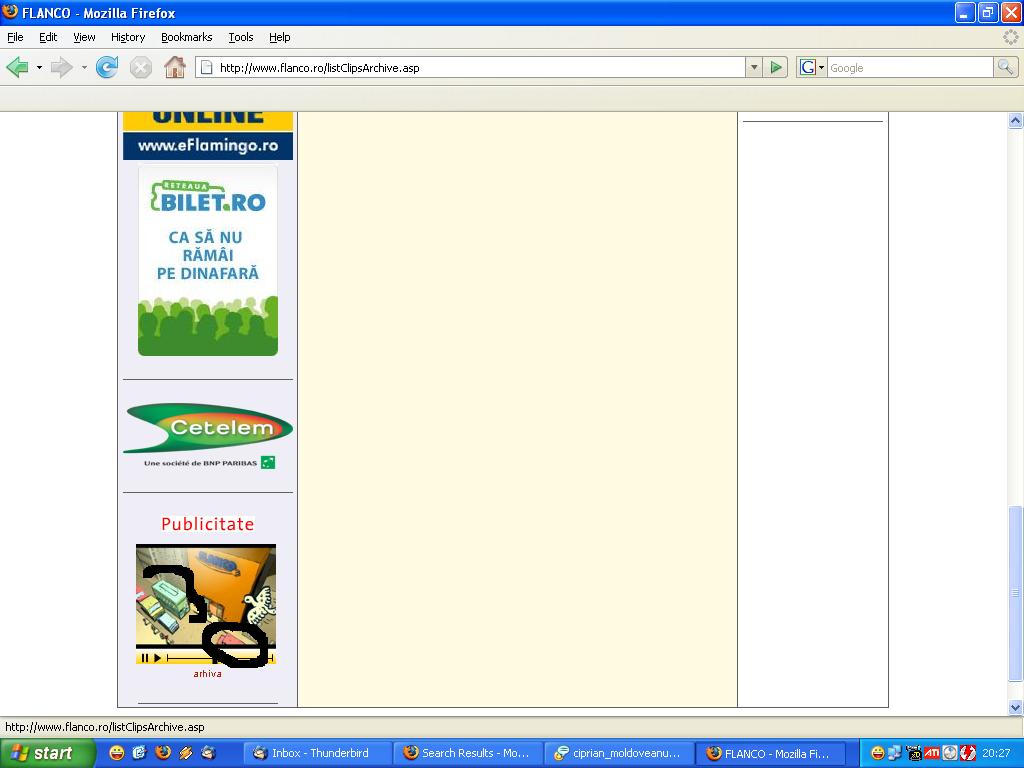Click the Stop loading icon
This screenshot has height=768, width=1024.
[x=141, y=67]
